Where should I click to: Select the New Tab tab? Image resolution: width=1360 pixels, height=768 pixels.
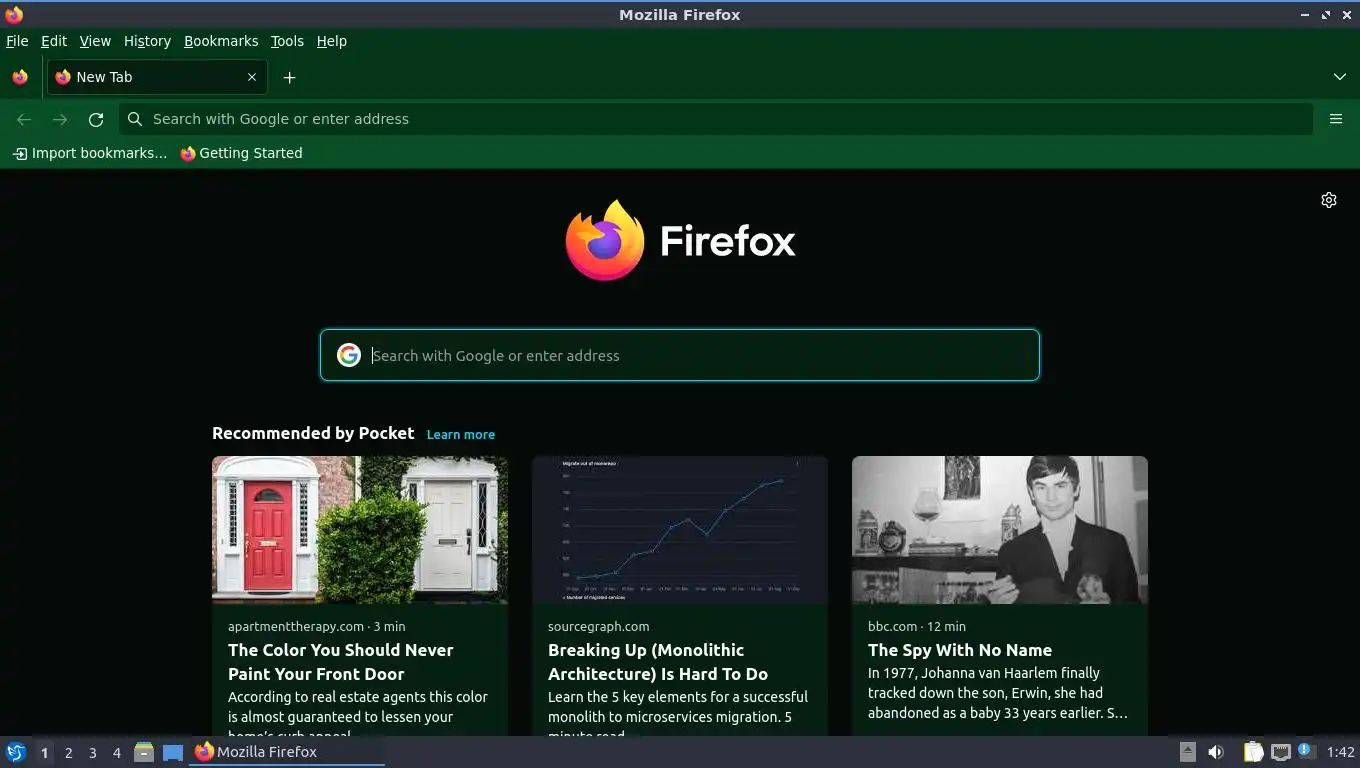coord(155,77)
